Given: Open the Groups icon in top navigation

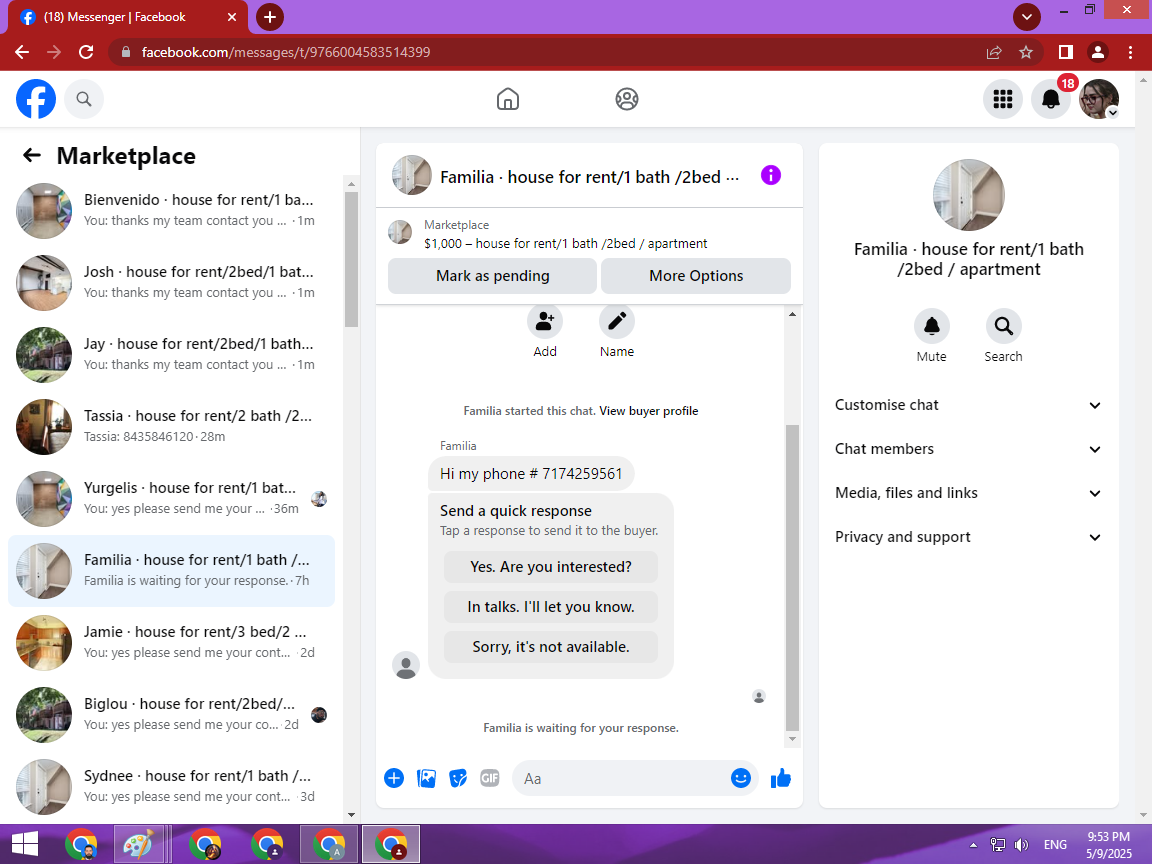Looking at the screenshot, I should [x=627, y=99].
